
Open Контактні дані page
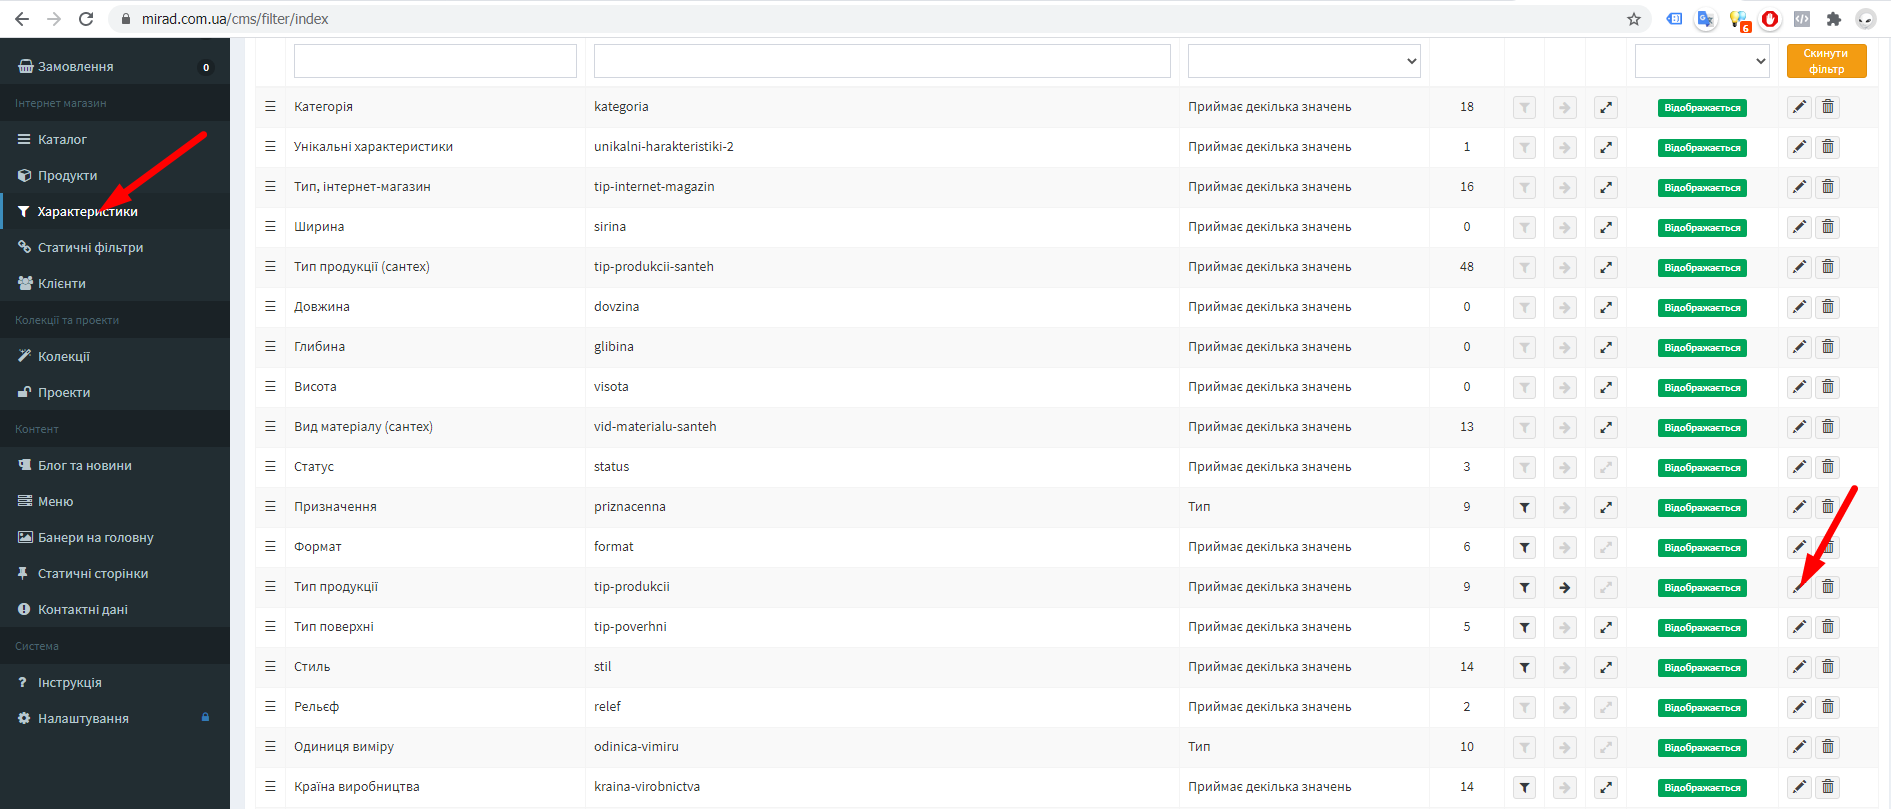pyautogui.click(x=115, y=609)
